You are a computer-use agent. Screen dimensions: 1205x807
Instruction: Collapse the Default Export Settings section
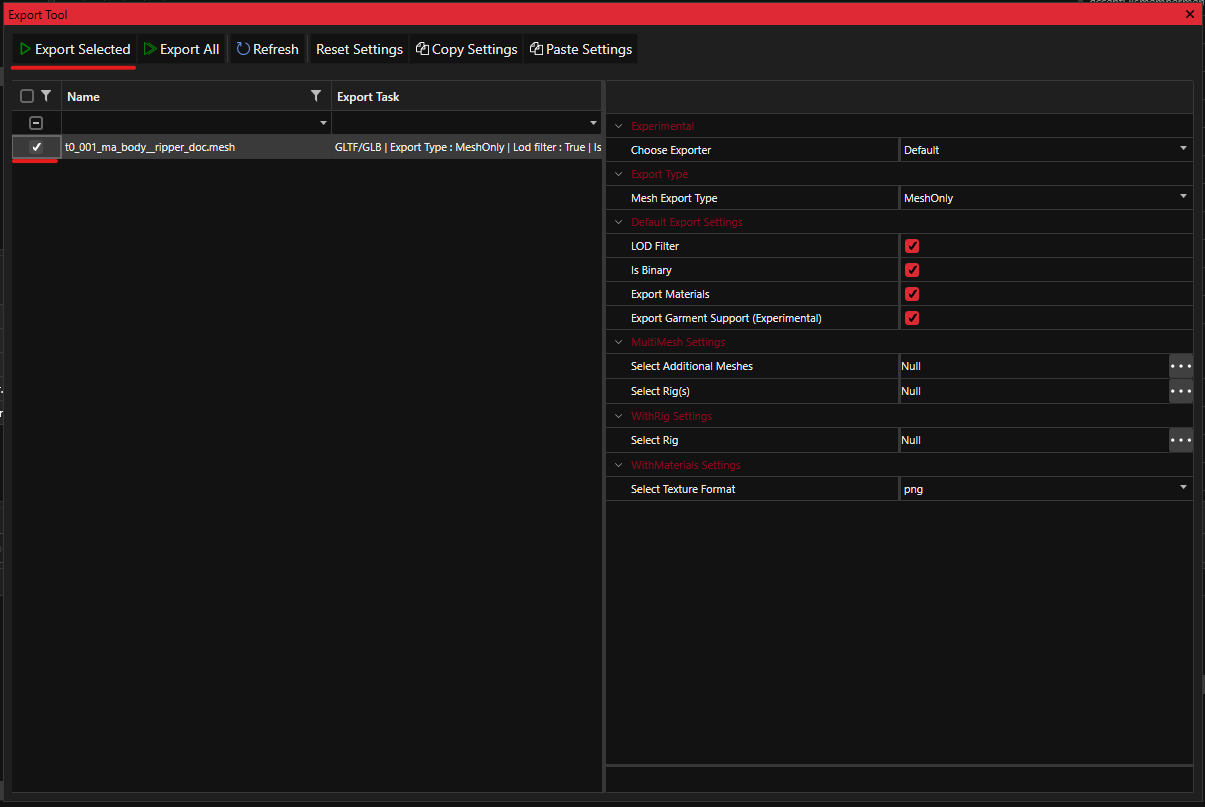618,222
